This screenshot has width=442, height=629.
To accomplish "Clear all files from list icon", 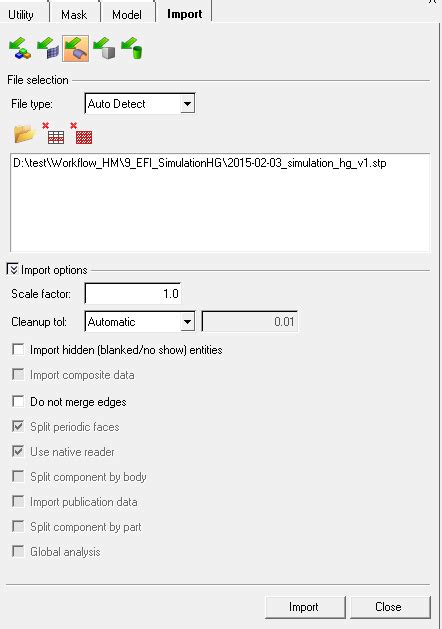I will (x=81, y=134).
